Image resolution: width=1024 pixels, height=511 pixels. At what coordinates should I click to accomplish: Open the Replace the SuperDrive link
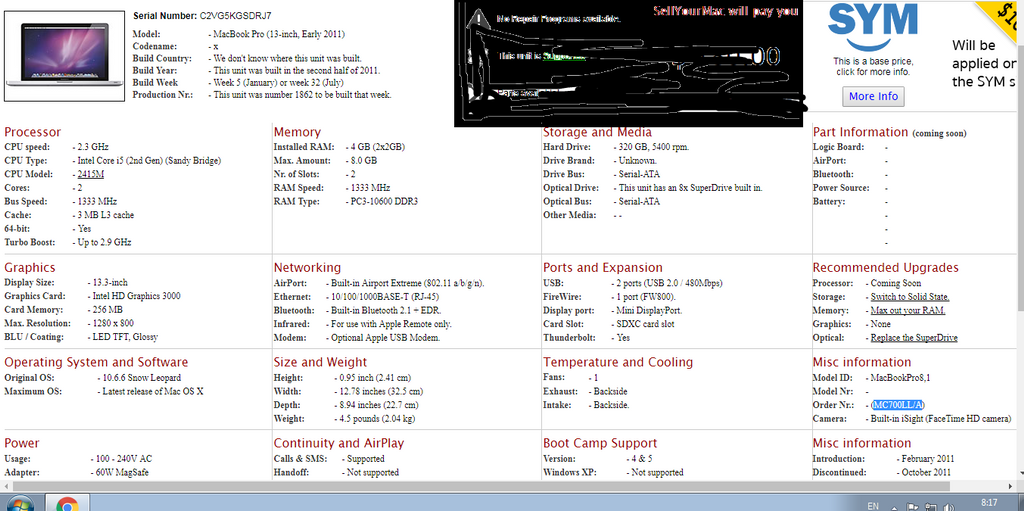[914, 338]
